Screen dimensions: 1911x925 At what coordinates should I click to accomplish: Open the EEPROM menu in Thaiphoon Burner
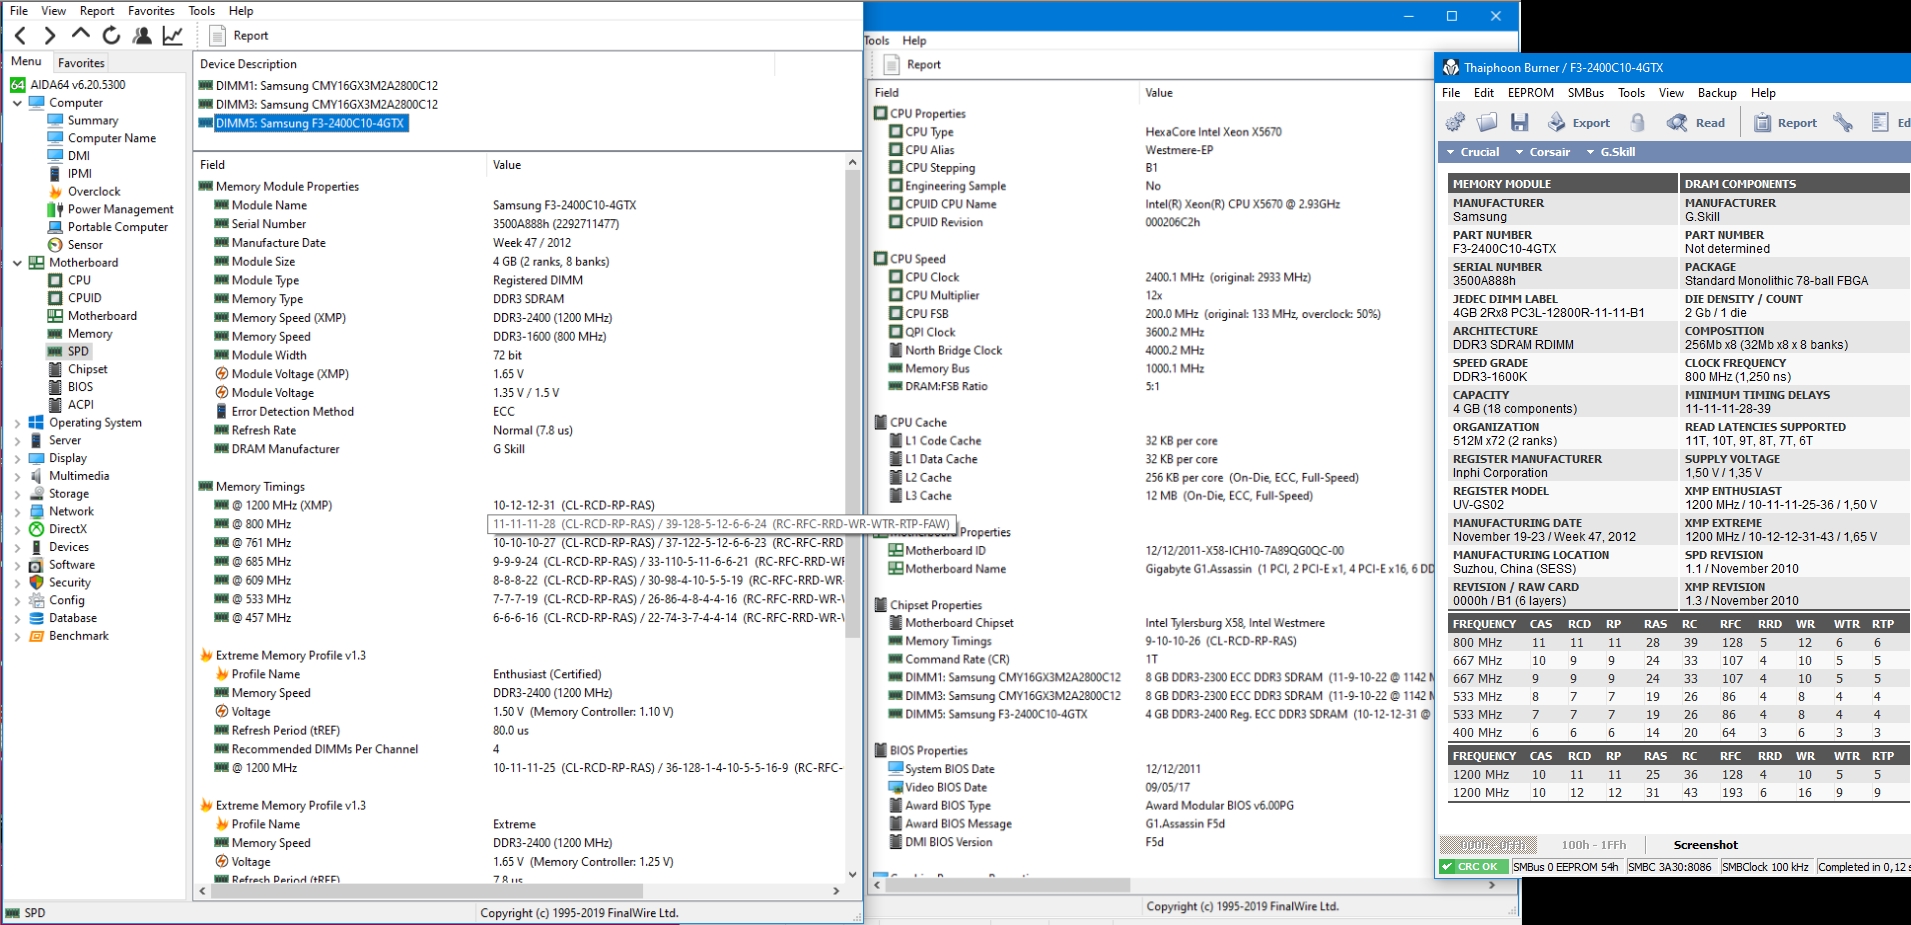1530,93
